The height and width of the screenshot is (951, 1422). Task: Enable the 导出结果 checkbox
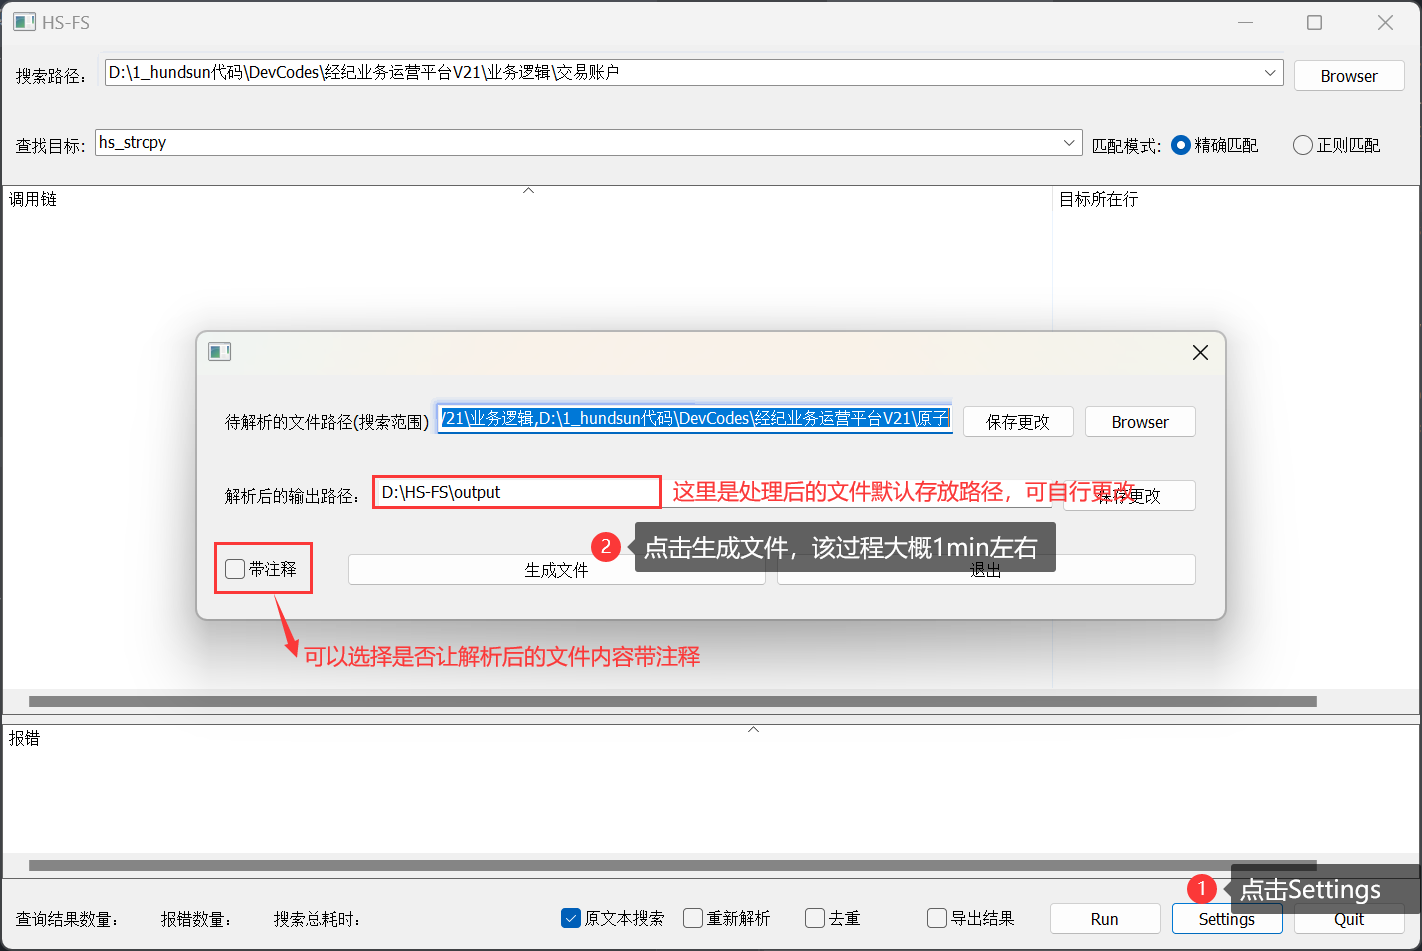(x=937, y=918)
